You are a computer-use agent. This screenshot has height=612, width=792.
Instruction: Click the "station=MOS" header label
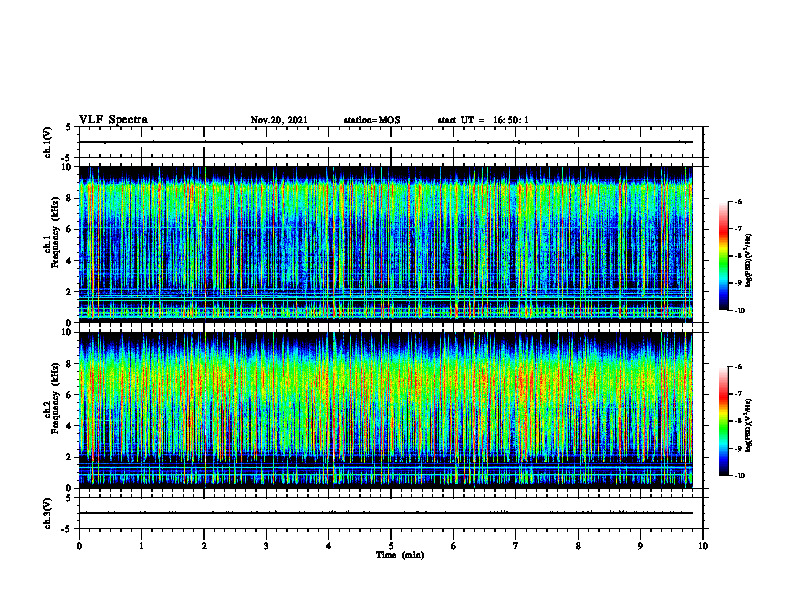pyautogui.click(x=372, y=120)
